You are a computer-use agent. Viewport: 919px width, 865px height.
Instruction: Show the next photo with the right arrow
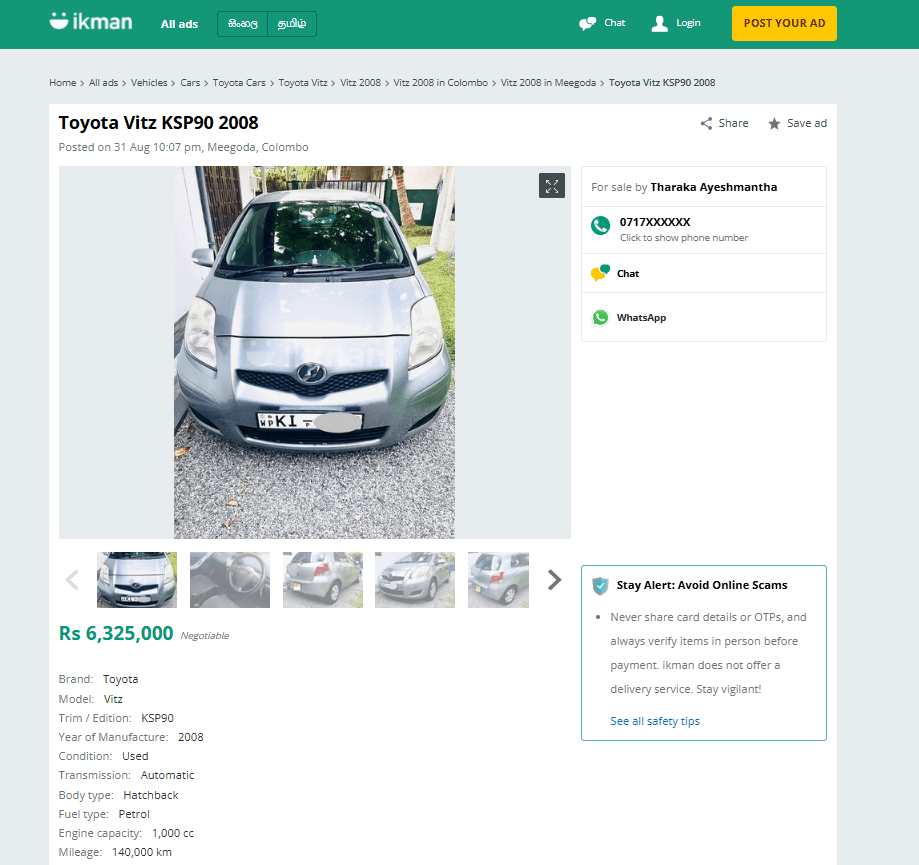coord(554,579)
